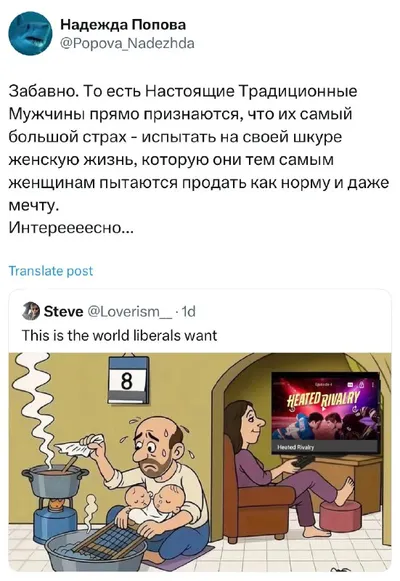The image size is (400, 581).
Task: Click the Translate post link
Action: [x=51, y=271]
